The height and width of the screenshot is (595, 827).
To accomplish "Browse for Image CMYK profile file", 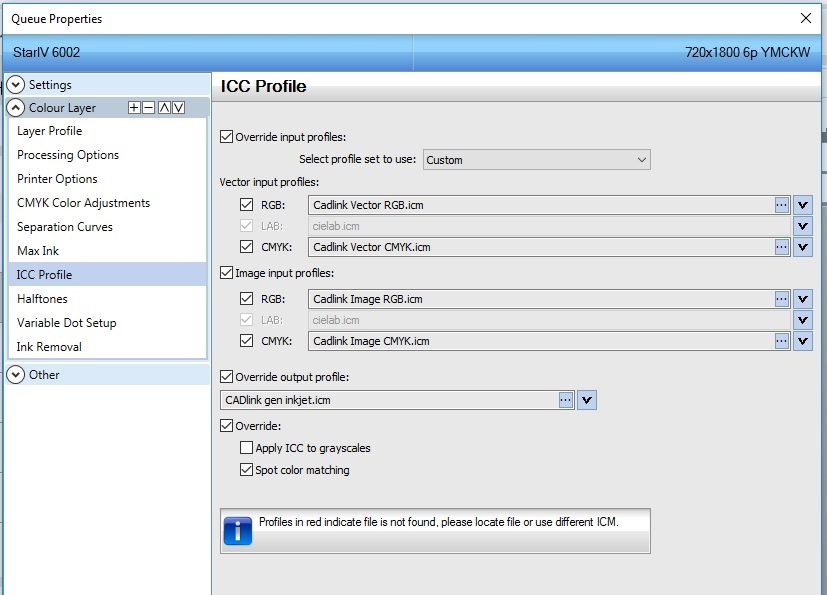I will click(x=782, y=341).
